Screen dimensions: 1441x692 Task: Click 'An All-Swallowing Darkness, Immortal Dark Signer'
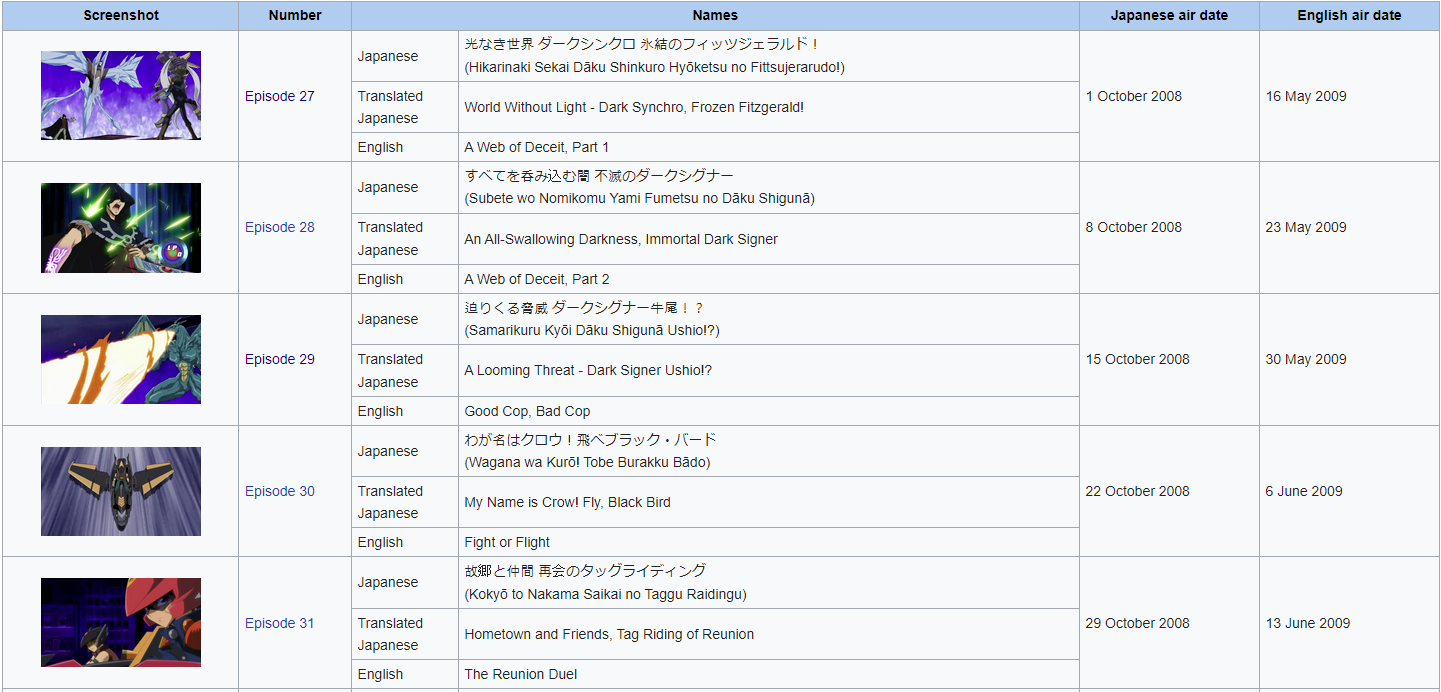621,239
